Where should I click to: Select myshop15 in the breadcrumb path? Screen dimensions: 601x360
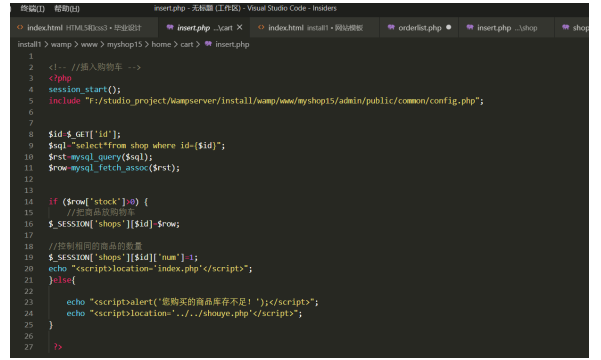click(124, 44)
